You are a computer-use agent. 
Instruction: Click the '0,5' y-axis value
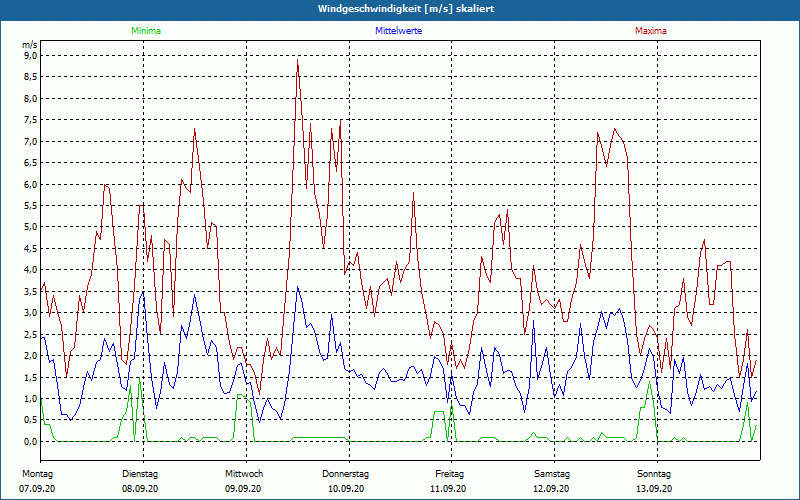[x=31, y=420]
